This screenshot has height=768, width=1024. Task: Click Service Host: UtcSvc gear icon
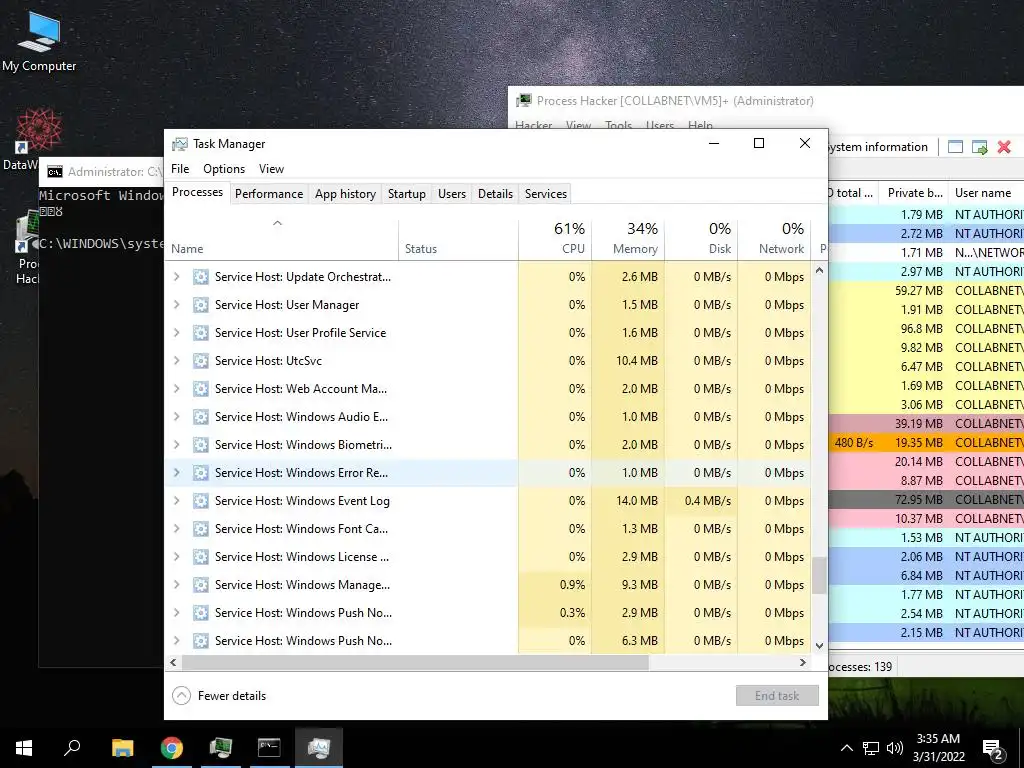pos(200,360)
